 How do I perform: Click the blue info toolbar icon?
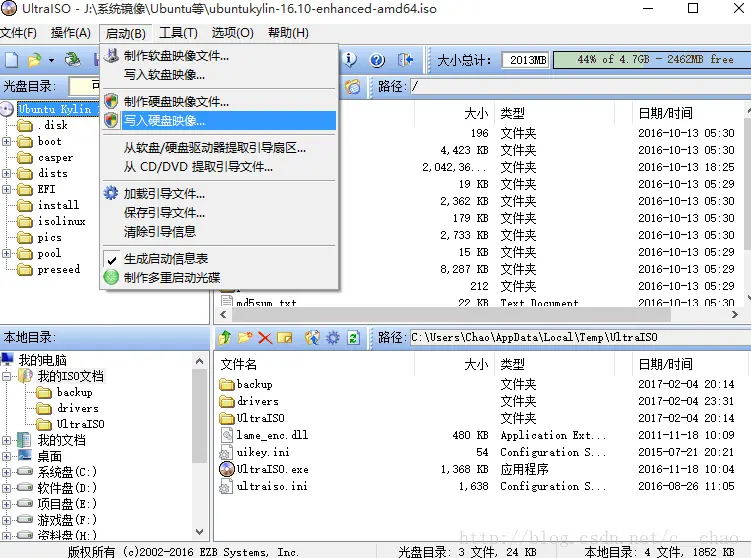click(x=350, y=59)
